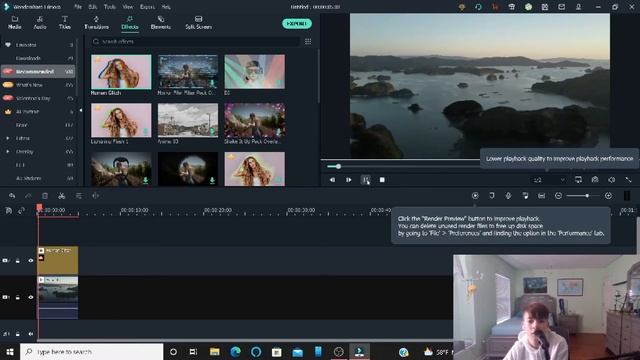Select the Downloads effects category

[x=38, y=58]
